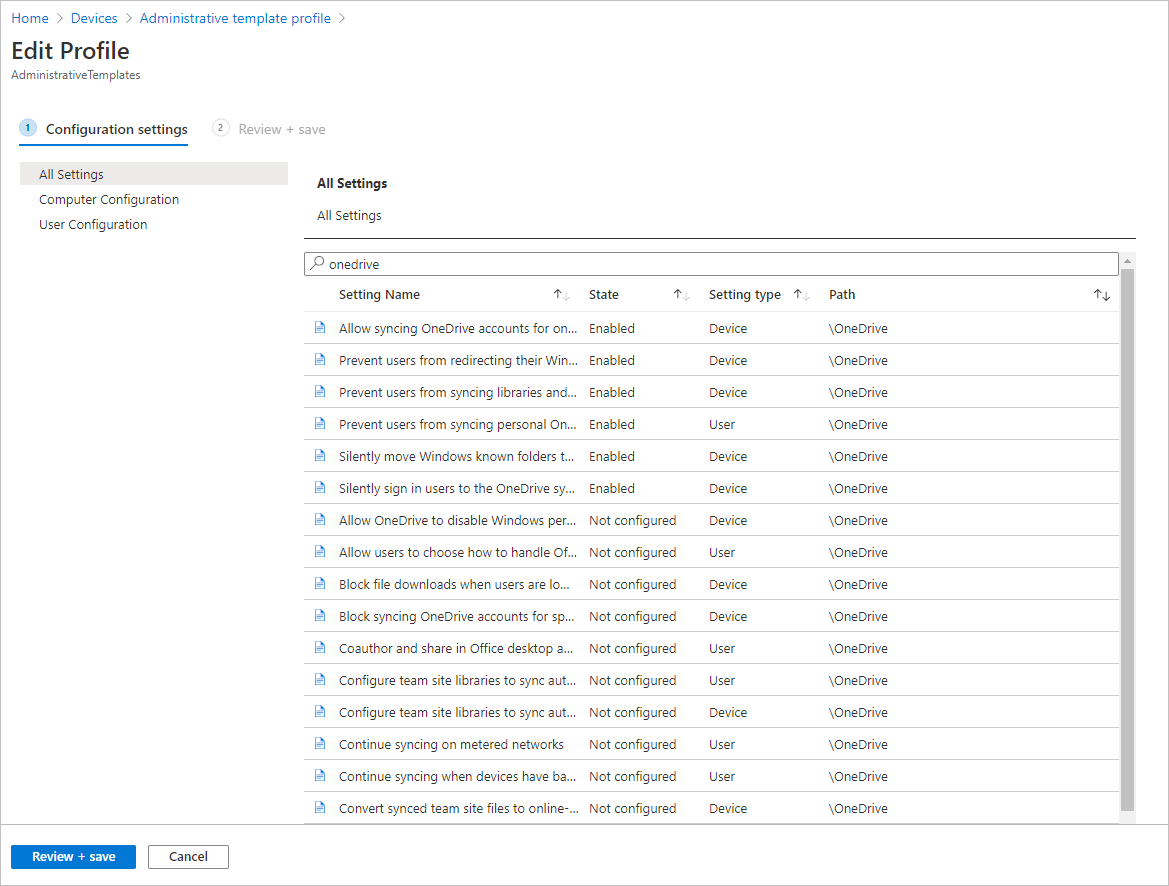Viewport: 1169px width, 886px height.
Task: Click document icon for Allow syncing OneDrive accounts row
Action: (x=320, y=327)
